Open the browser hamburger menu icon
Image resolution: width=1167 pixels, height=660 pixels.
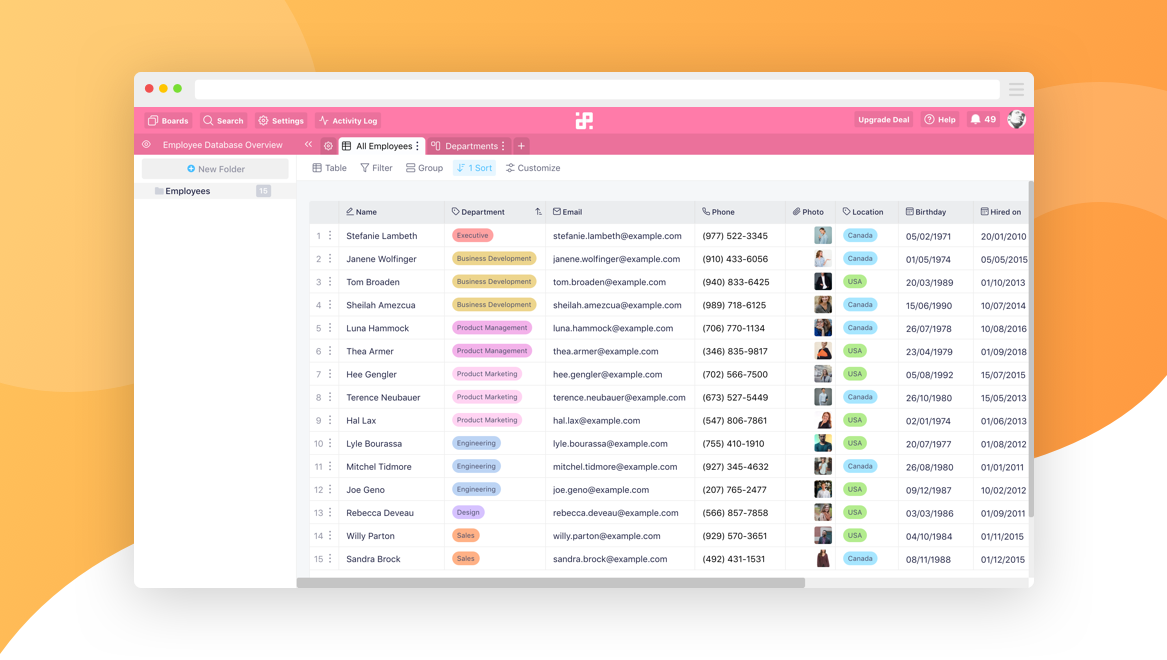click(x=1016, y=89)
